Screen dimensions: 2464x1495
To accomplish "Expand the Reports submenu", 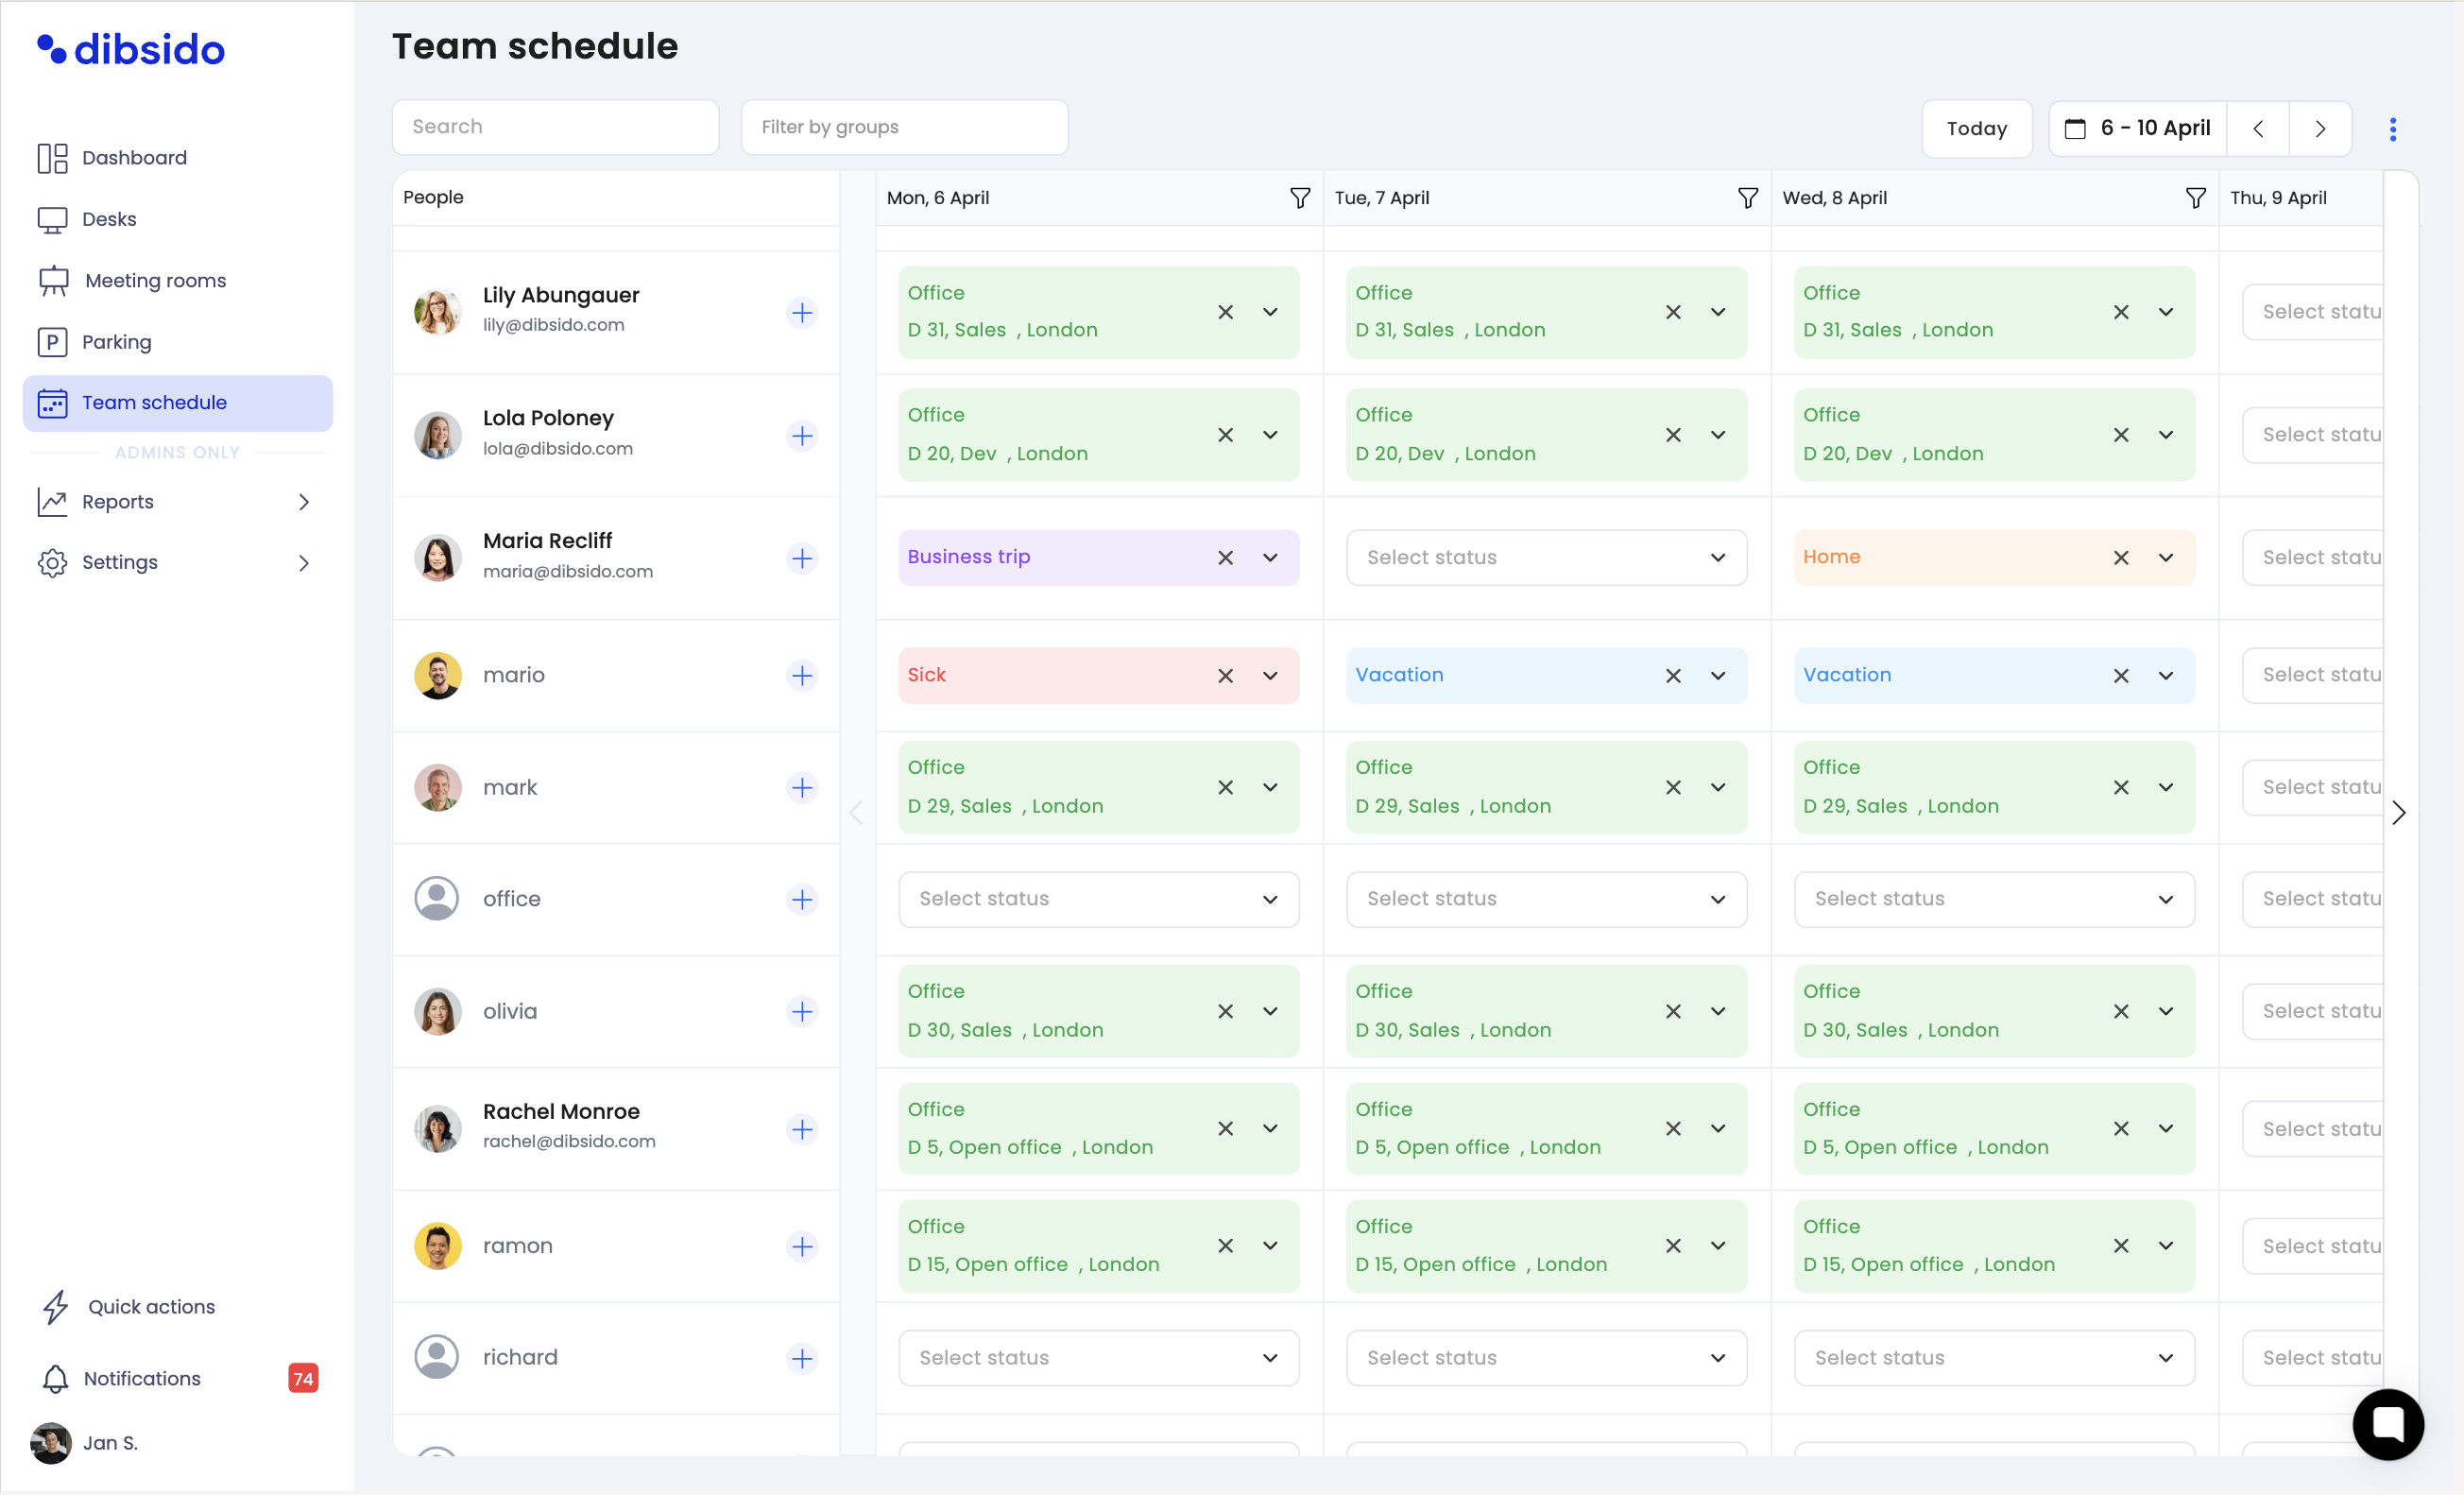I will [304, 502].
